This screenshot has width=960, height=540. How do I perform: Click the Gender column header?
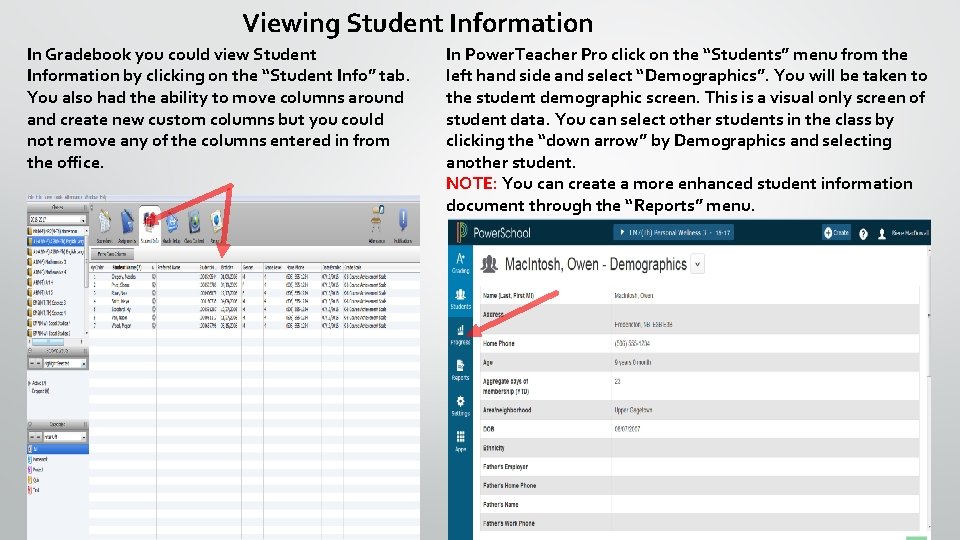click(x=248, y=268)
